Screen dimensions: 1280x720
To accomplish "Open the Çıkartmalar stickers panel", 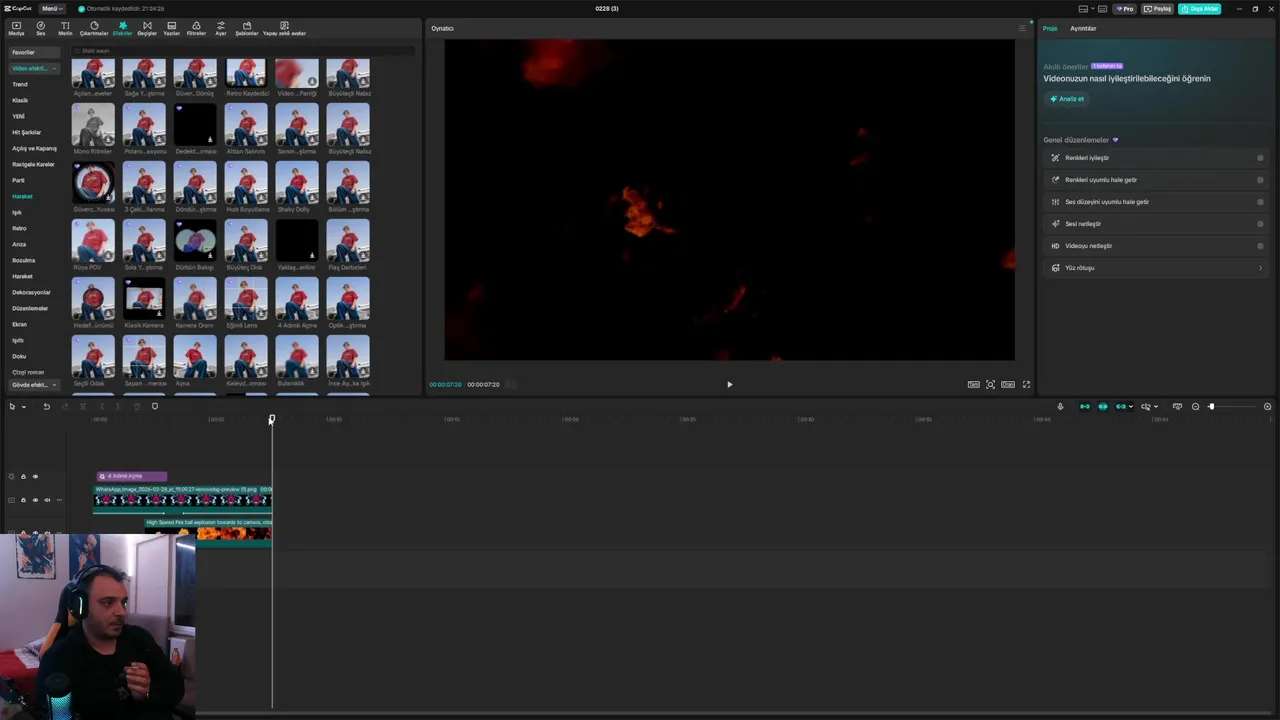I will coord(94,28).
